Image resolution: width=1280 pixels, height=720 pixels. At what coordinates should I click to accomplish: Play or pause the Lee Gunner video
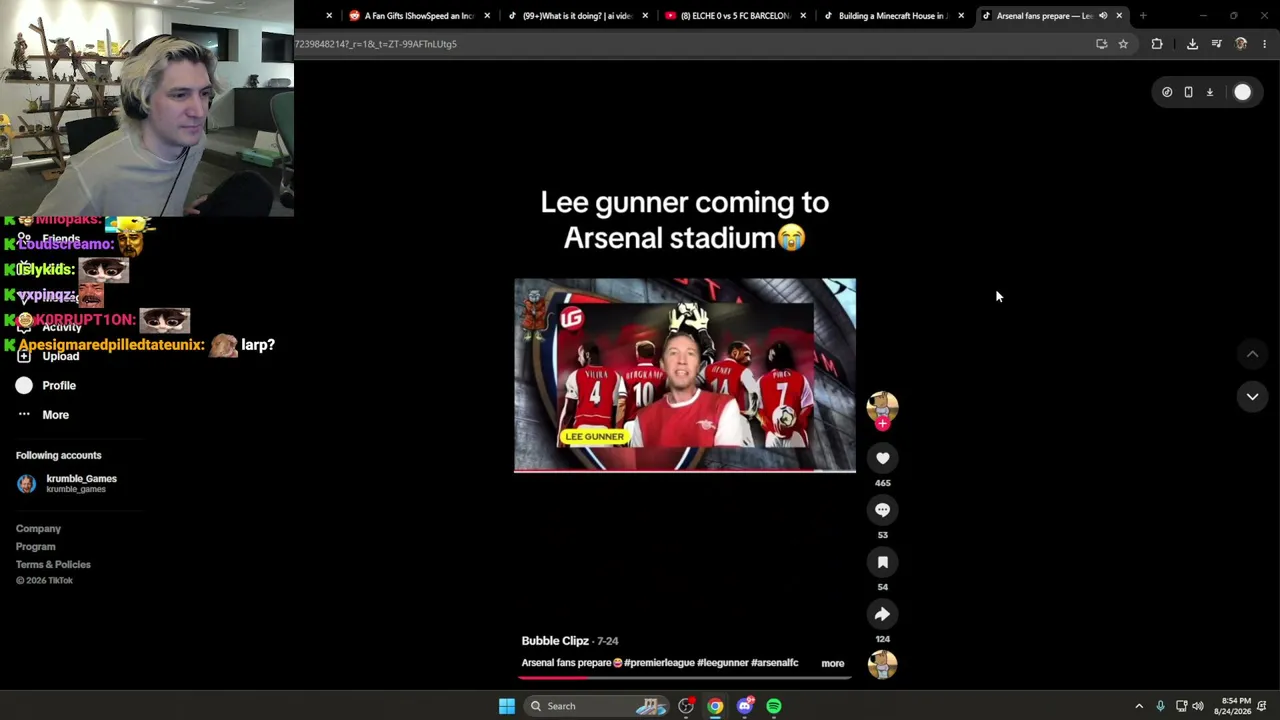(x=685, y=375)
